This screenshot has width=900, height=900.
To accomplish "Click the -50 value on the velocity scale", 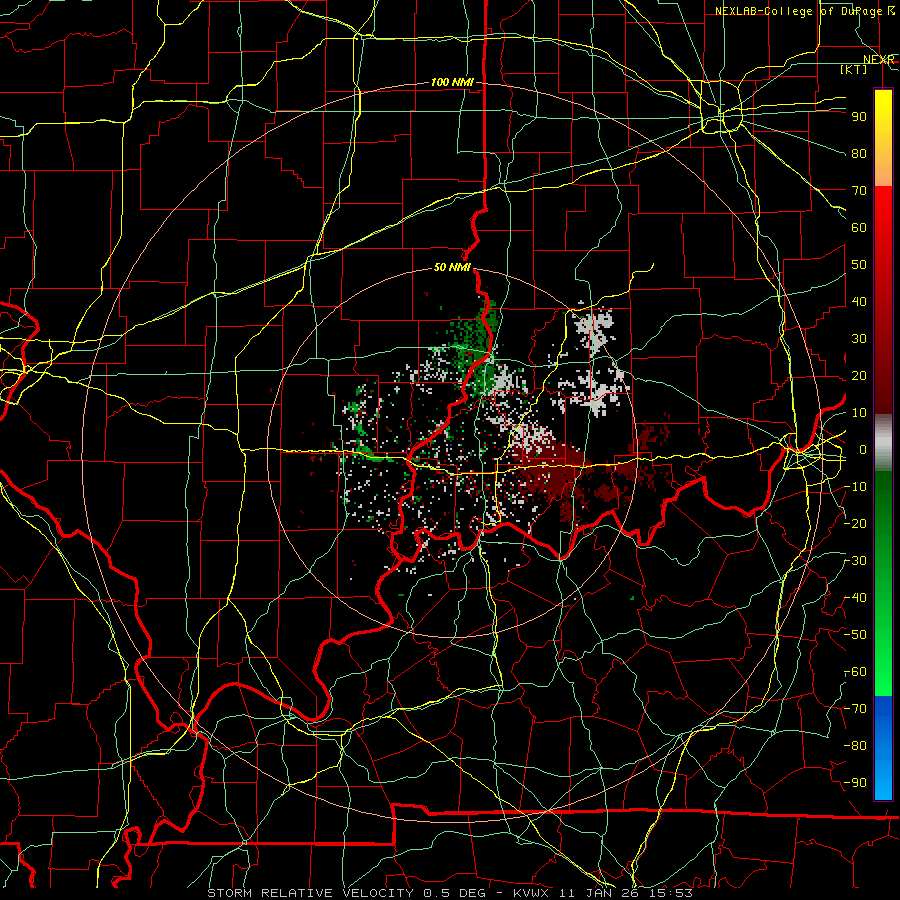I will [856, 635].
